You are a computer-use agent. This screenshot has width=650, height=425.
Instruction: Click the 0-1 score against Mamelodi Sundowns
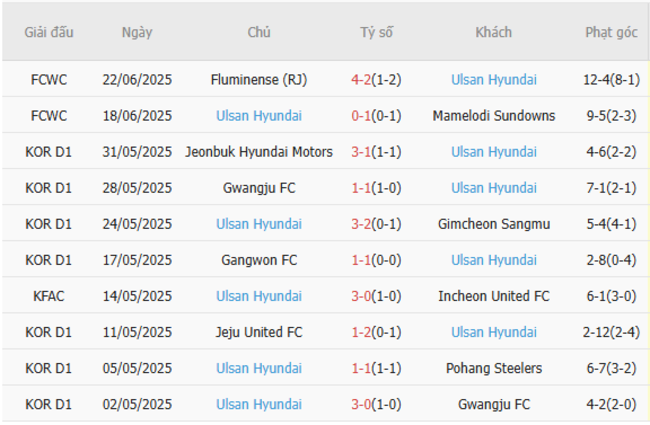tap(363, 116)
